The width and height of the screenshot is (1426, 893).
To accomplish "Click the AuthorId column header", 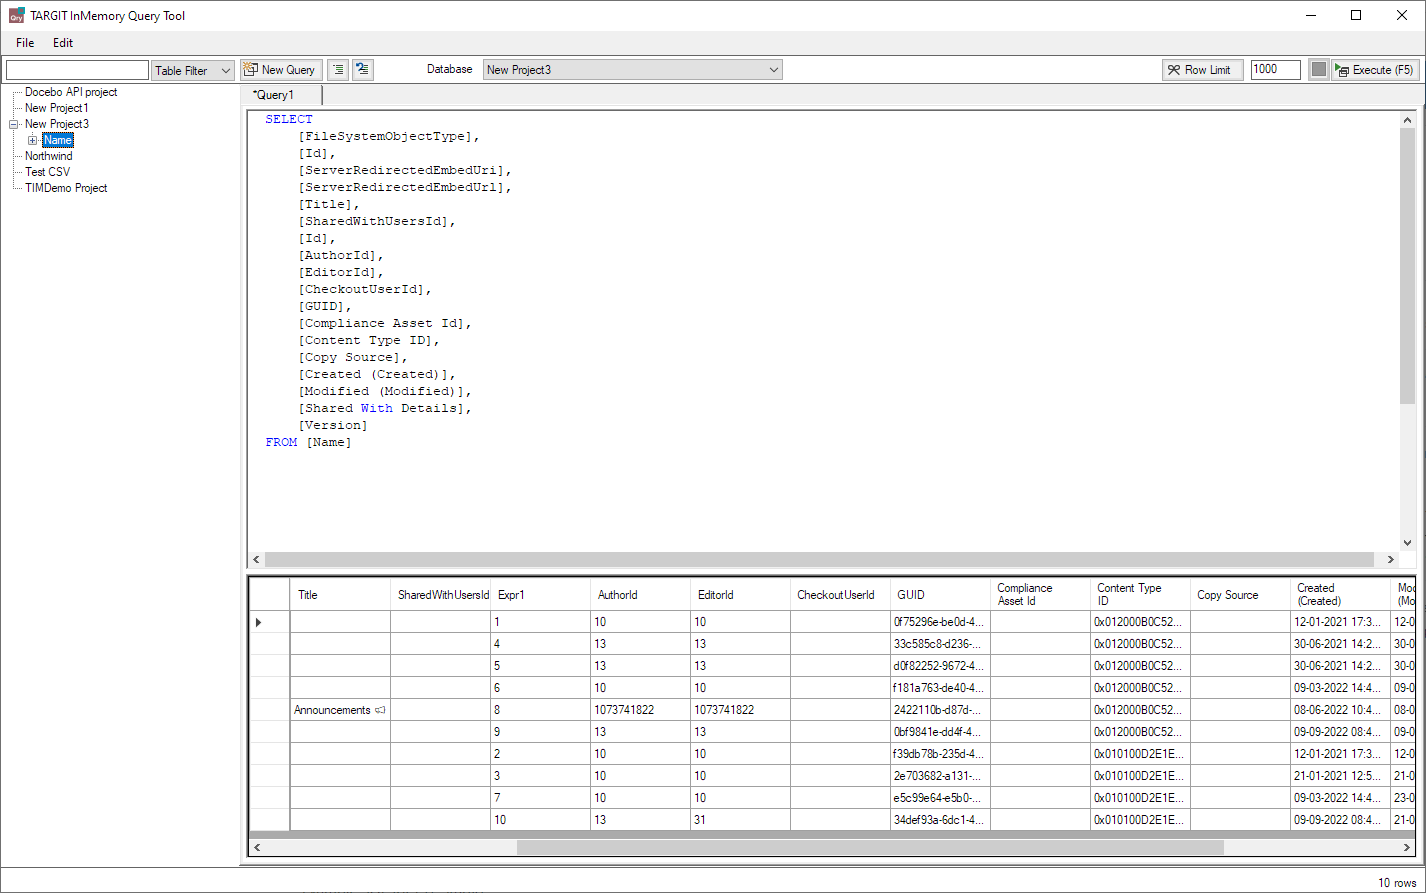I will coord(640,594).
